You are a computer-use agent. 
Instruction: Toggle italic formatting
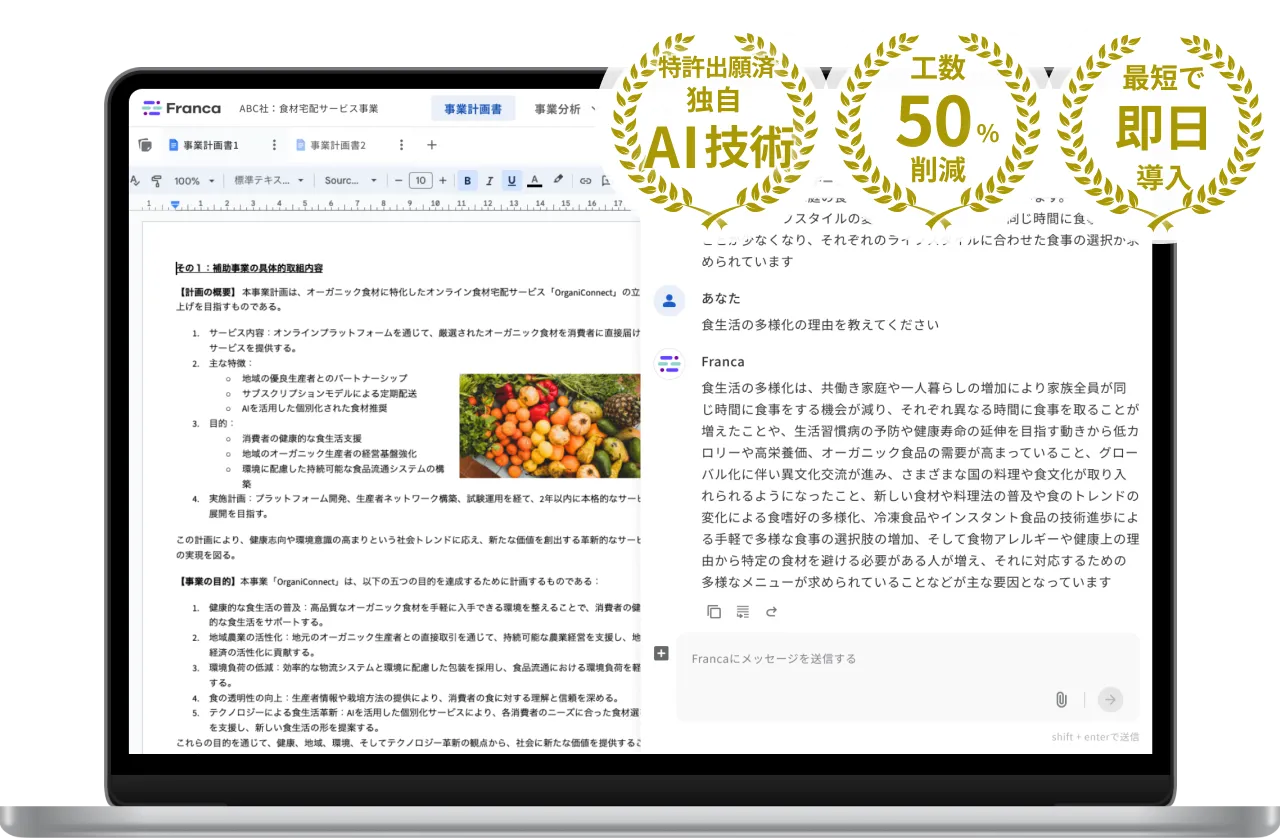[490, 180]
